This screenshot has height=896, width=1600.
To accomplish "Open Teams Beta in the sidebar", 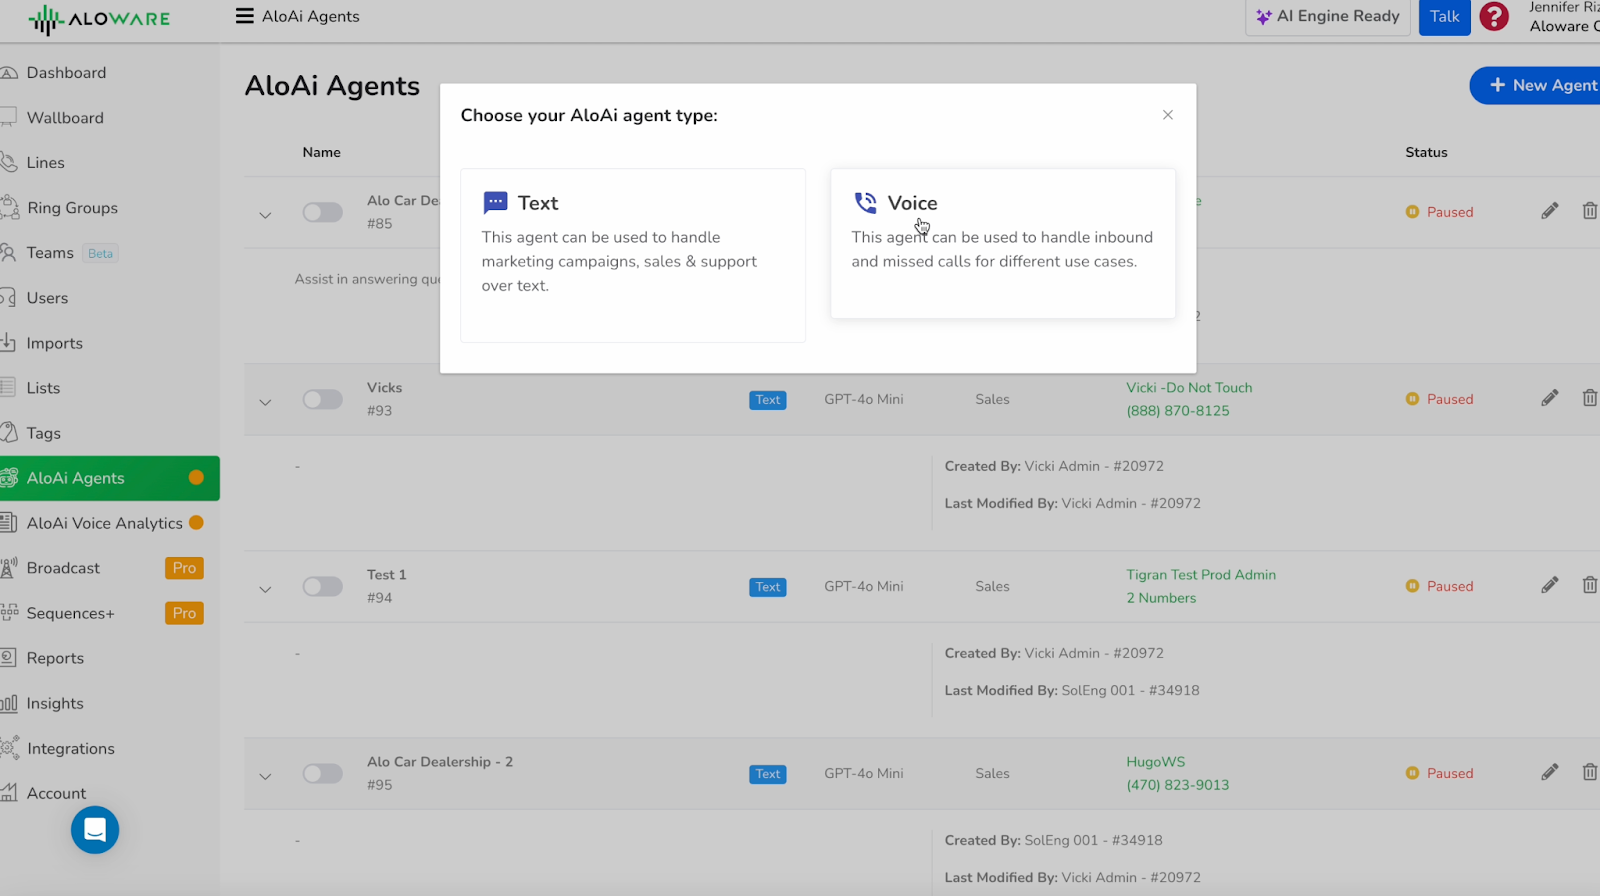I will (x=109, y=253).
